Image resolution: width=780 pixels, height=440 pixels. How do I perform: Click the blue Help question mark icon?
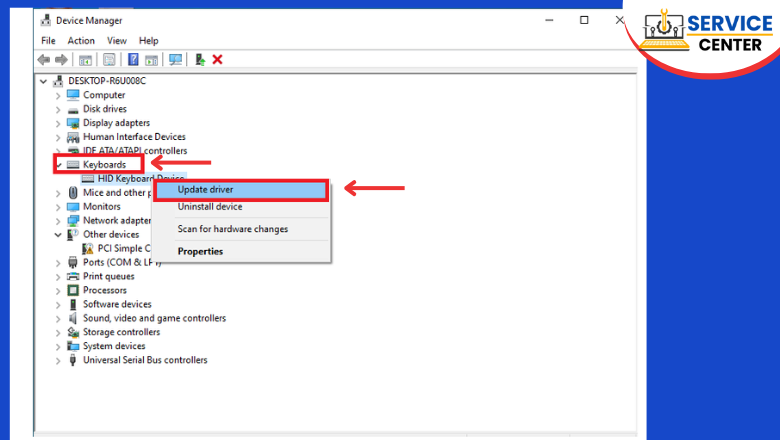pyautogui.click(x=133, y=60)
